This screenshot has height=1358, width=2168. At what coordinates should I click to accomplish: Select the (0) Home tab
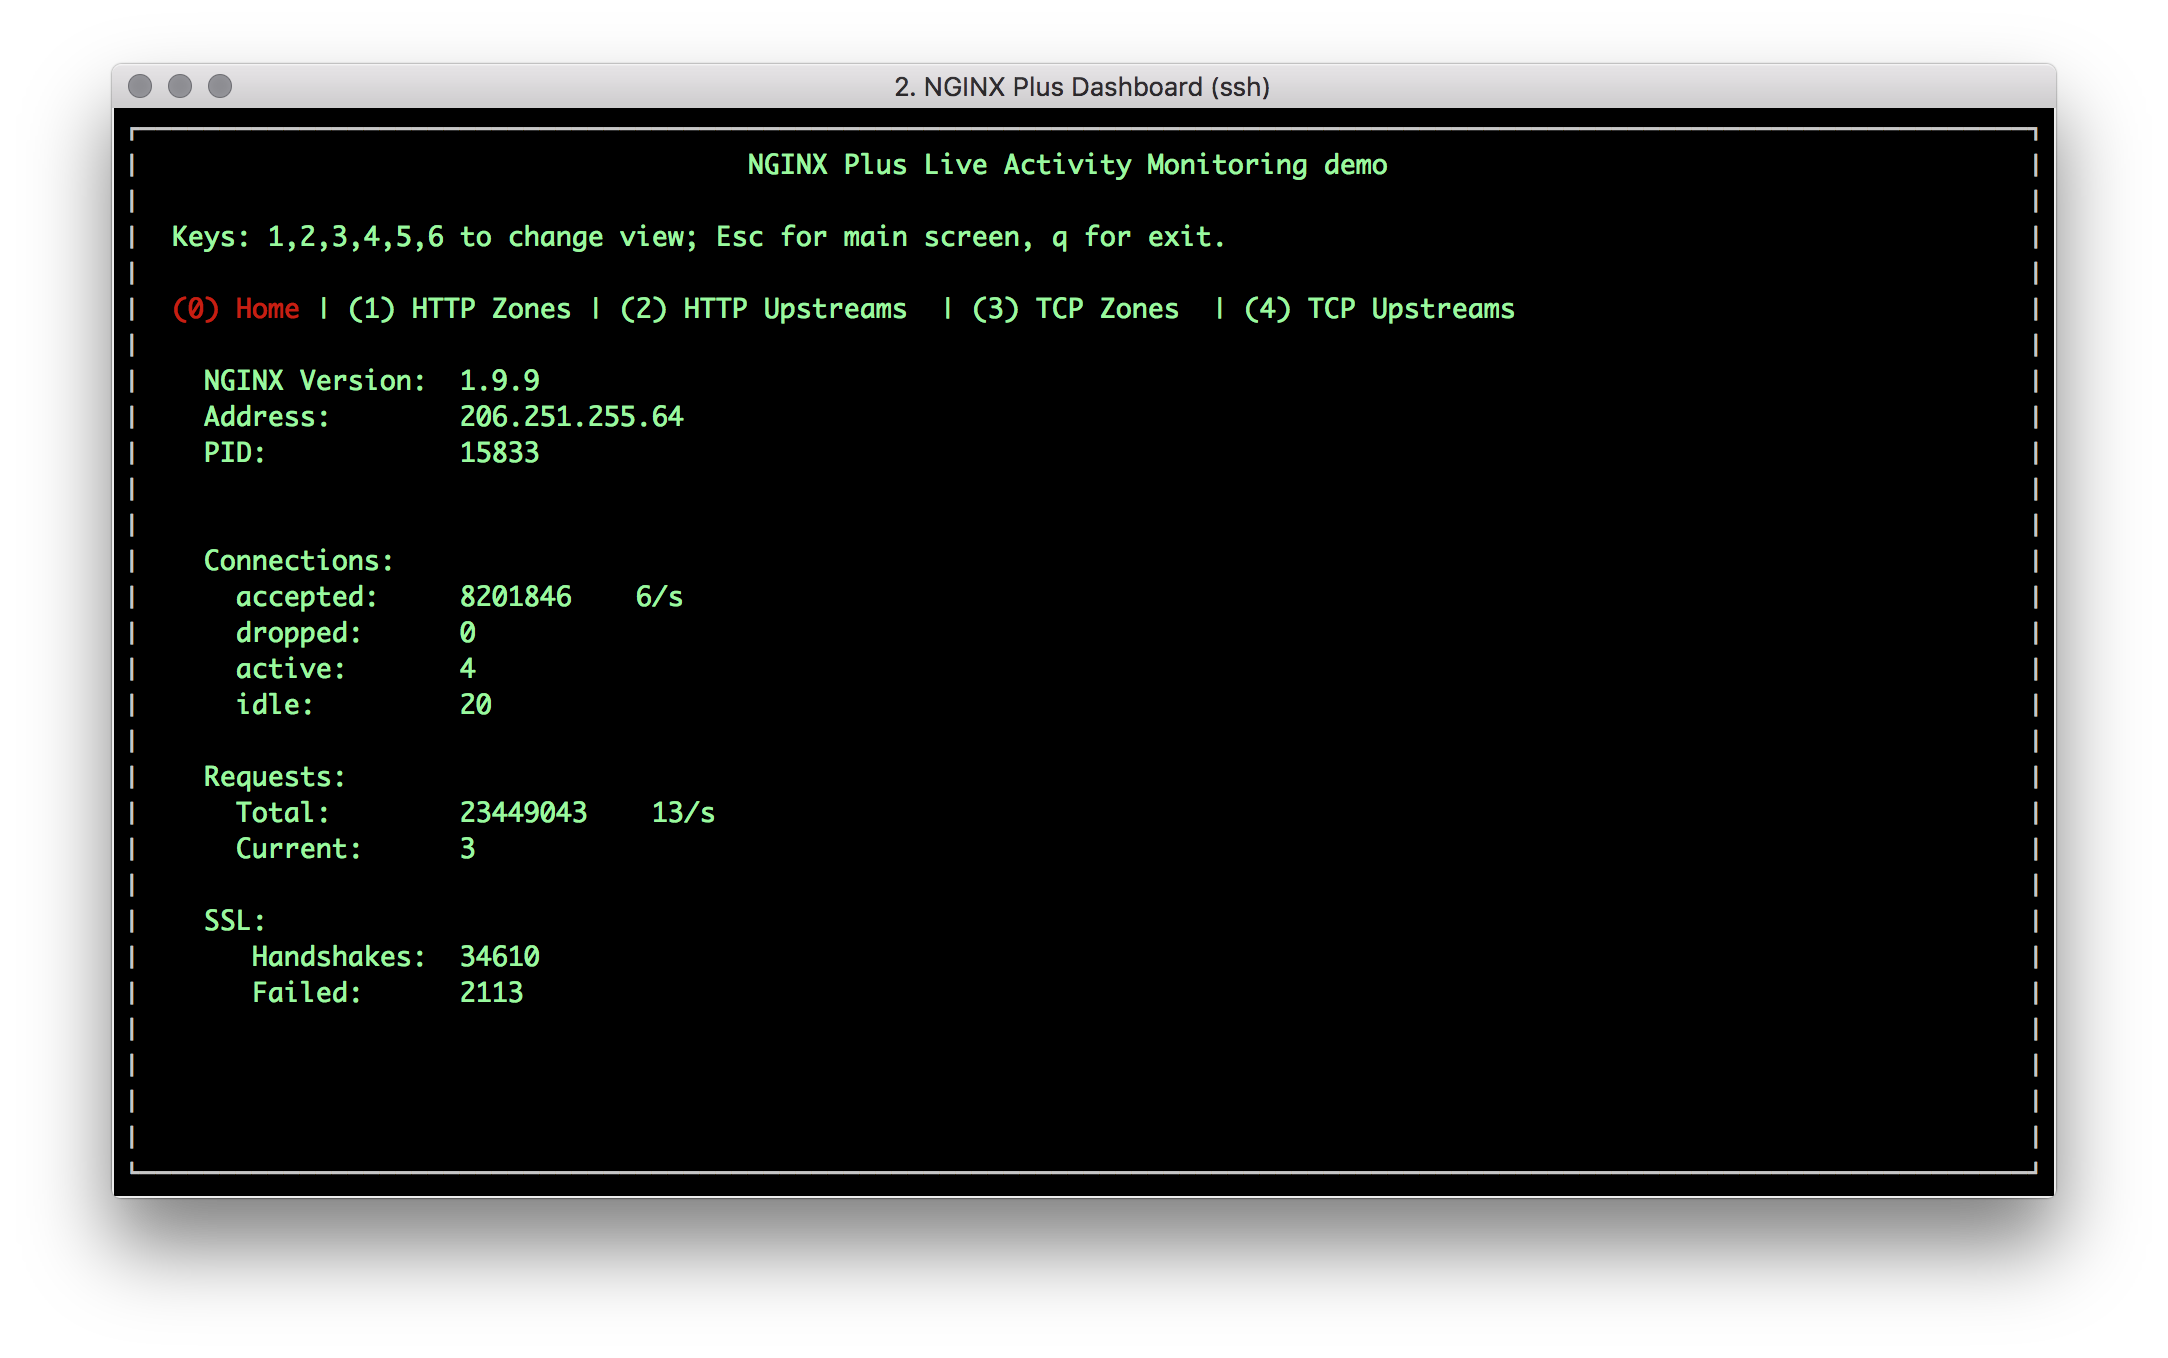click(236, 309)
